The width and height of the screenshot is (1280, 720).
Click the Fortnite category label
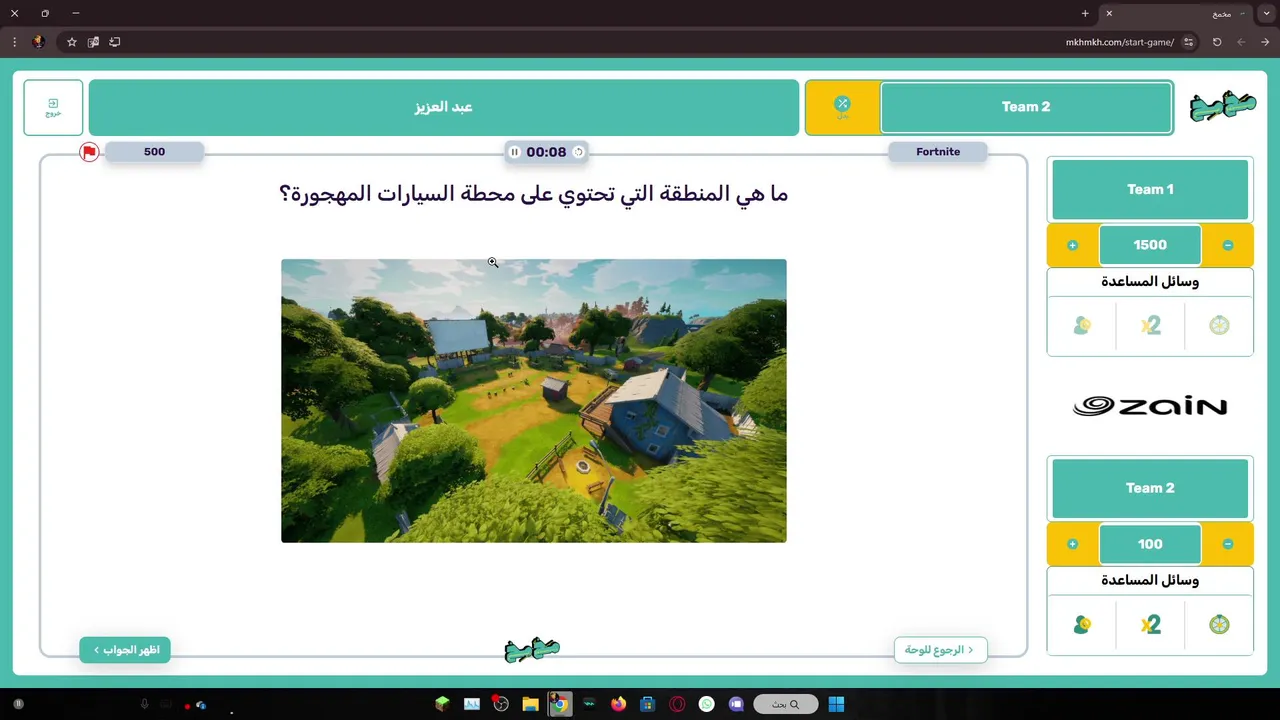(x=938, y=152)
